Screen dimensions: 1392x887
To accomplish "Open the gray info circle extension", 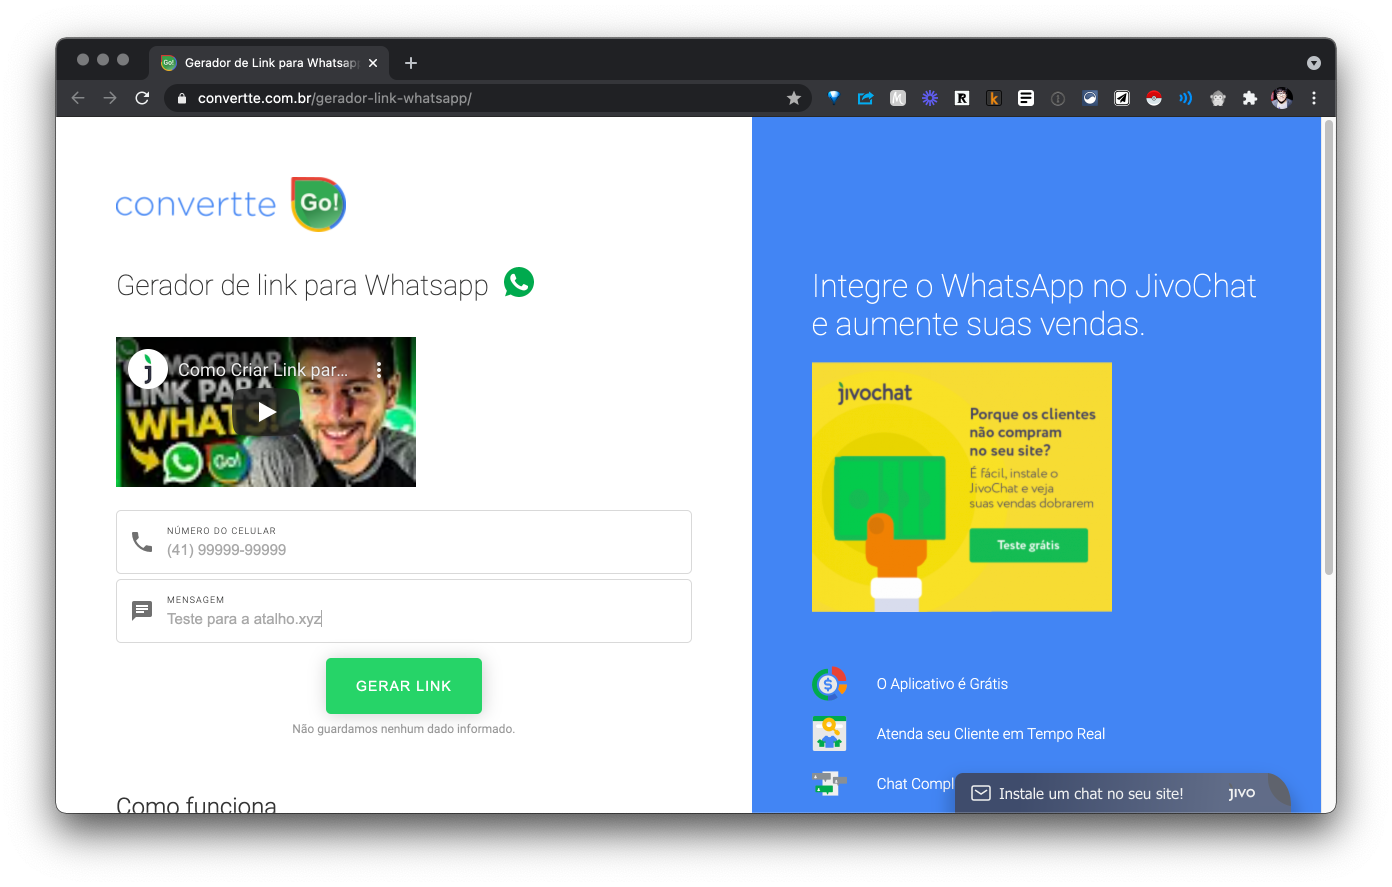I will tap(1058, 98).
